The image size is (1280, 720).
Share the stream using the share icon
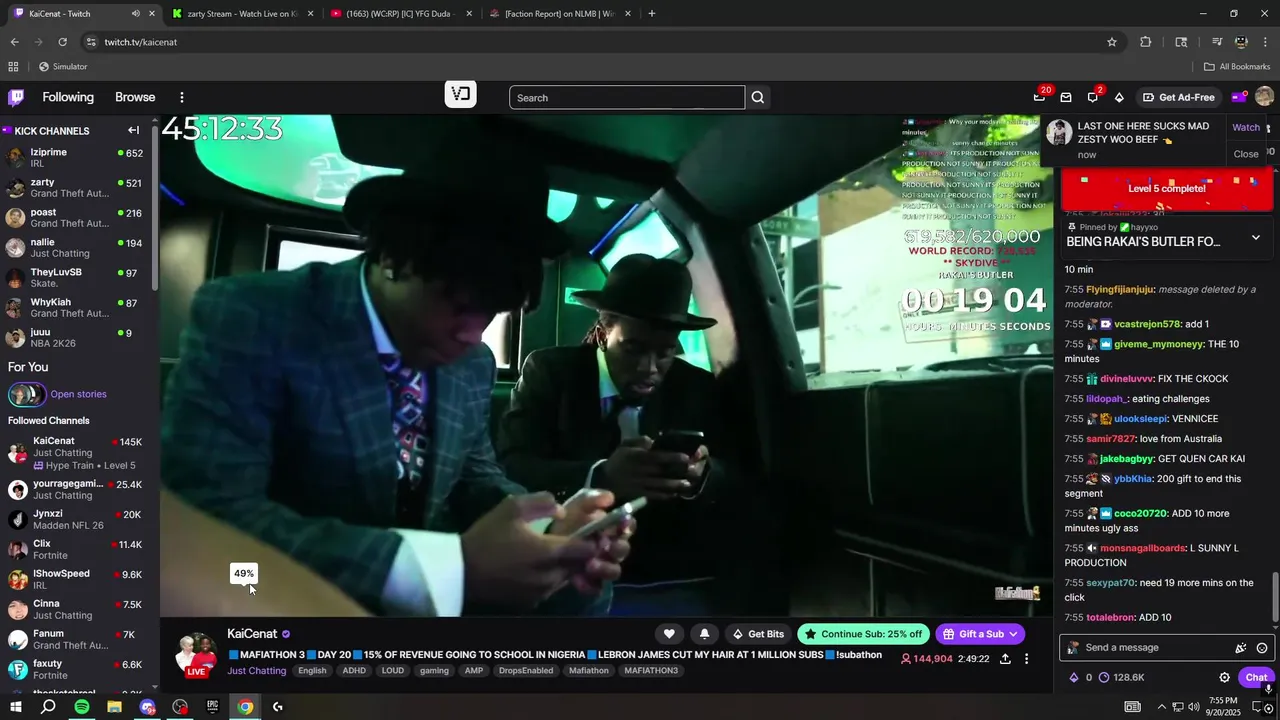coord(1005,659)
